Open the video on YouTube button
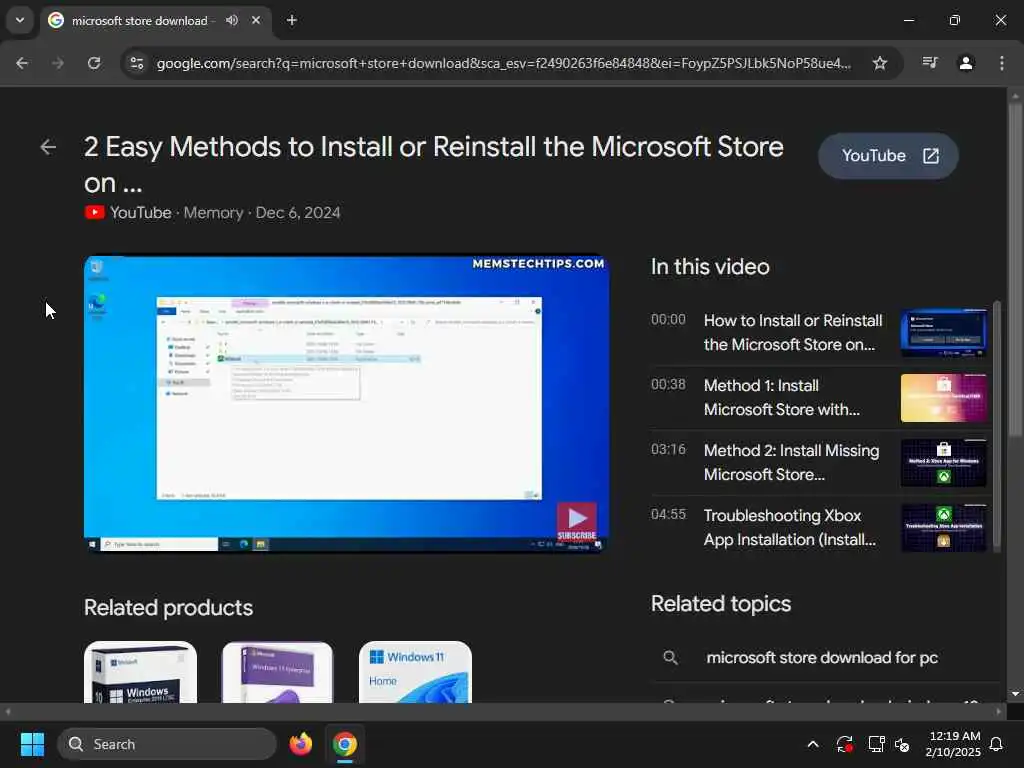1024x768 pixels. click(x=888, y=155)
